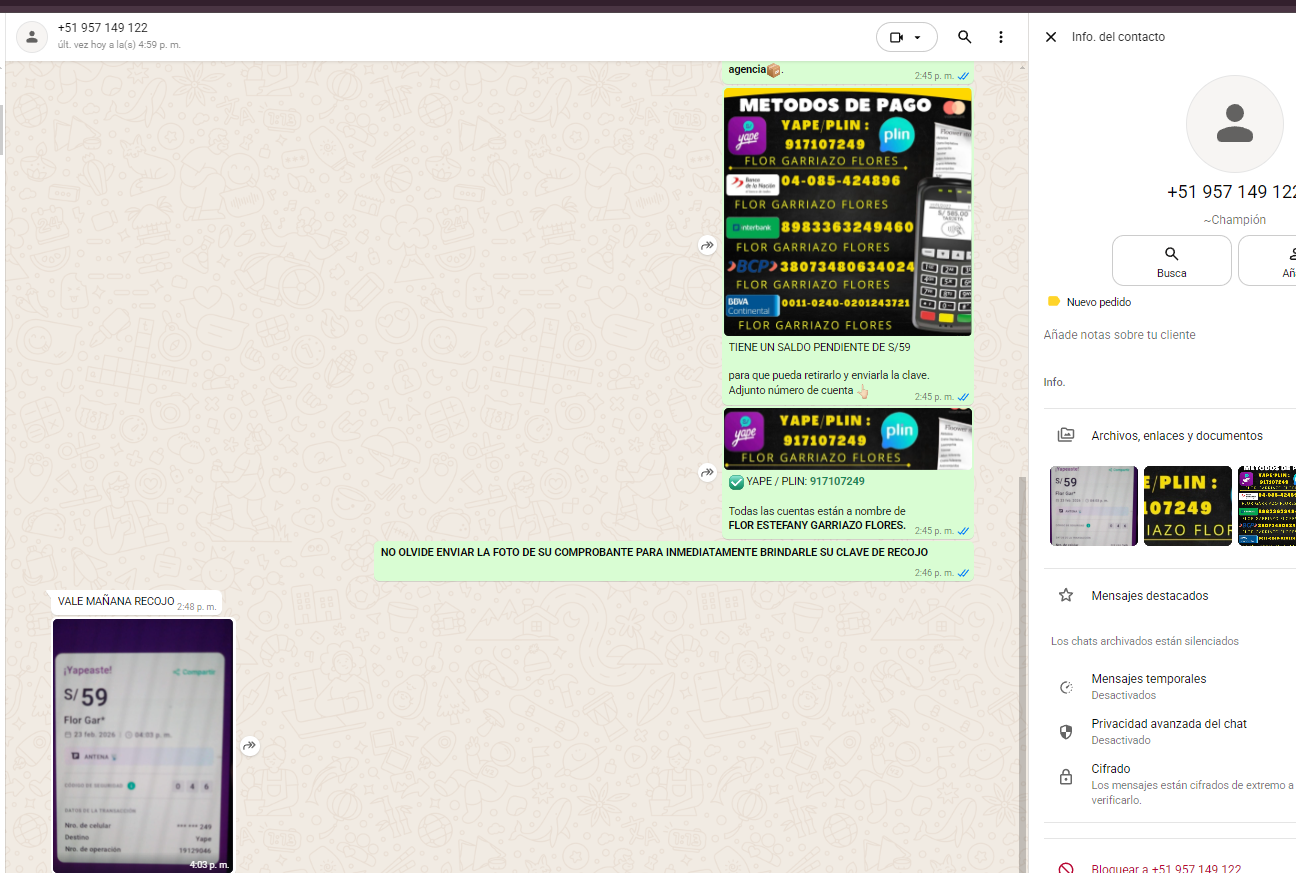Forward the METODOS DE PAGO image
This screenshot has height=873, width=1296.
pyautogui.click(x=707, y=245)
